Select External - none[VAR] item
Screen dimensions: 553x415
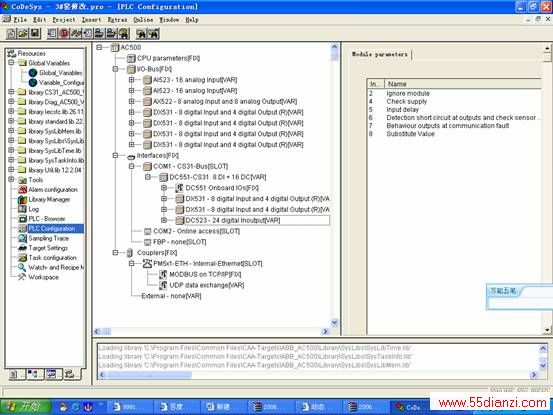171,296
